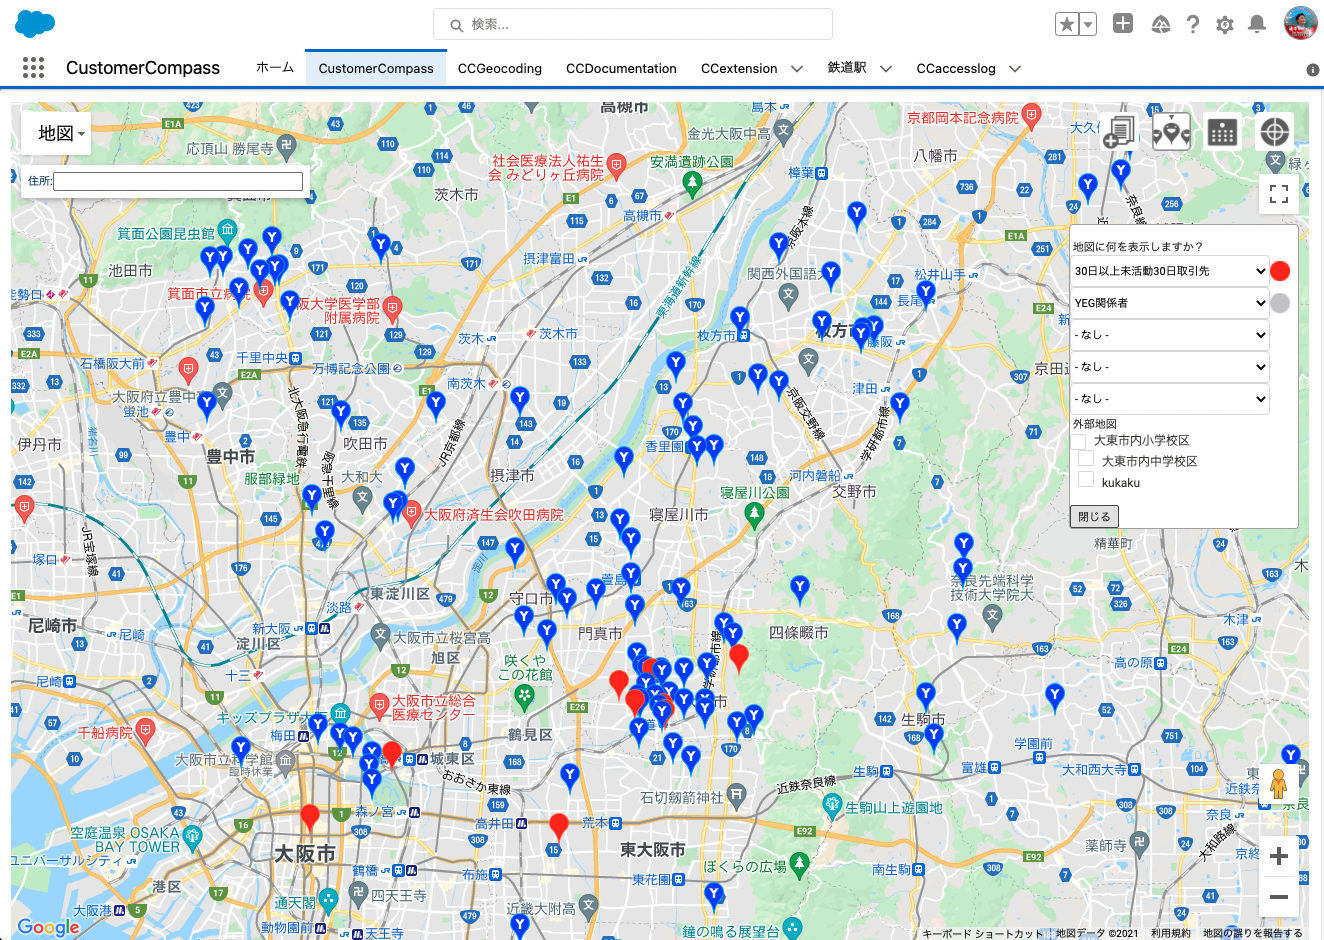Open the Help question mark icon
The image size is (1324, 940).
pos(1193,24)
